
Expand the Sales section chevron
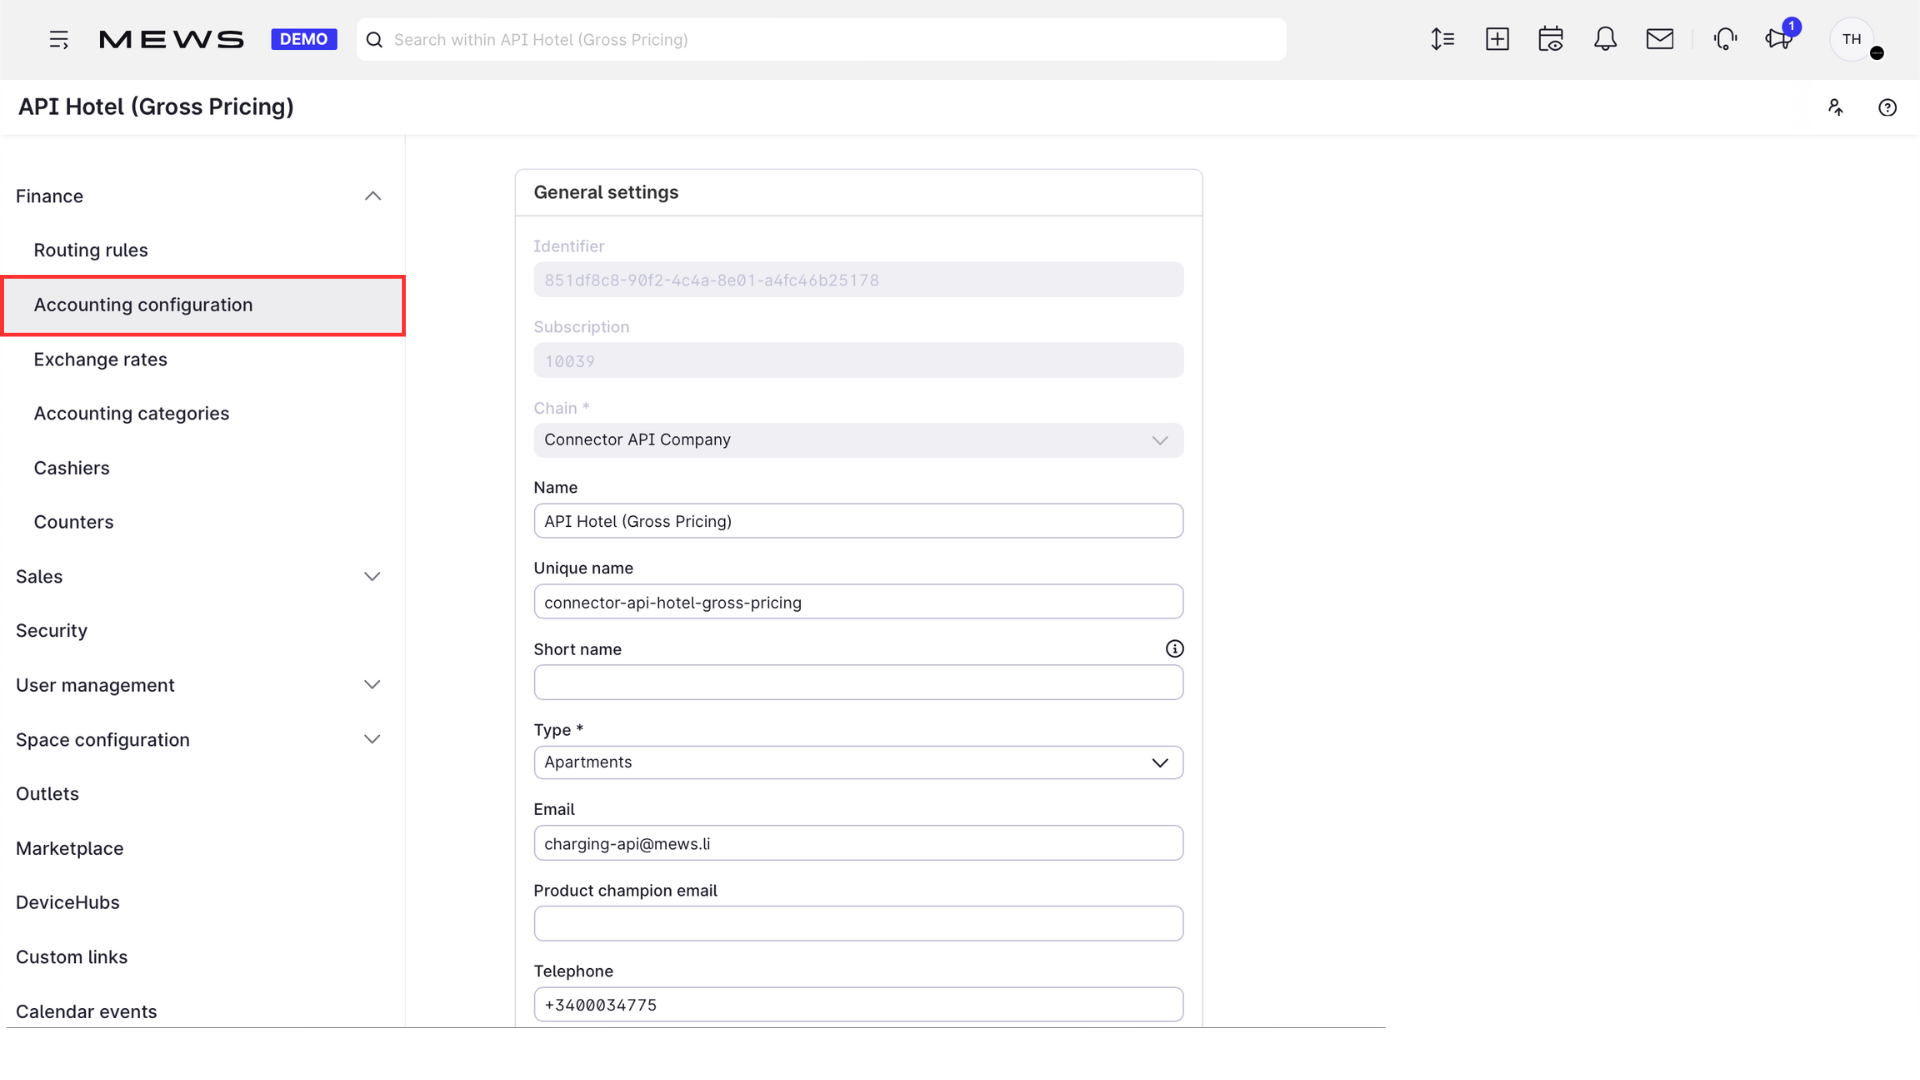372,577
